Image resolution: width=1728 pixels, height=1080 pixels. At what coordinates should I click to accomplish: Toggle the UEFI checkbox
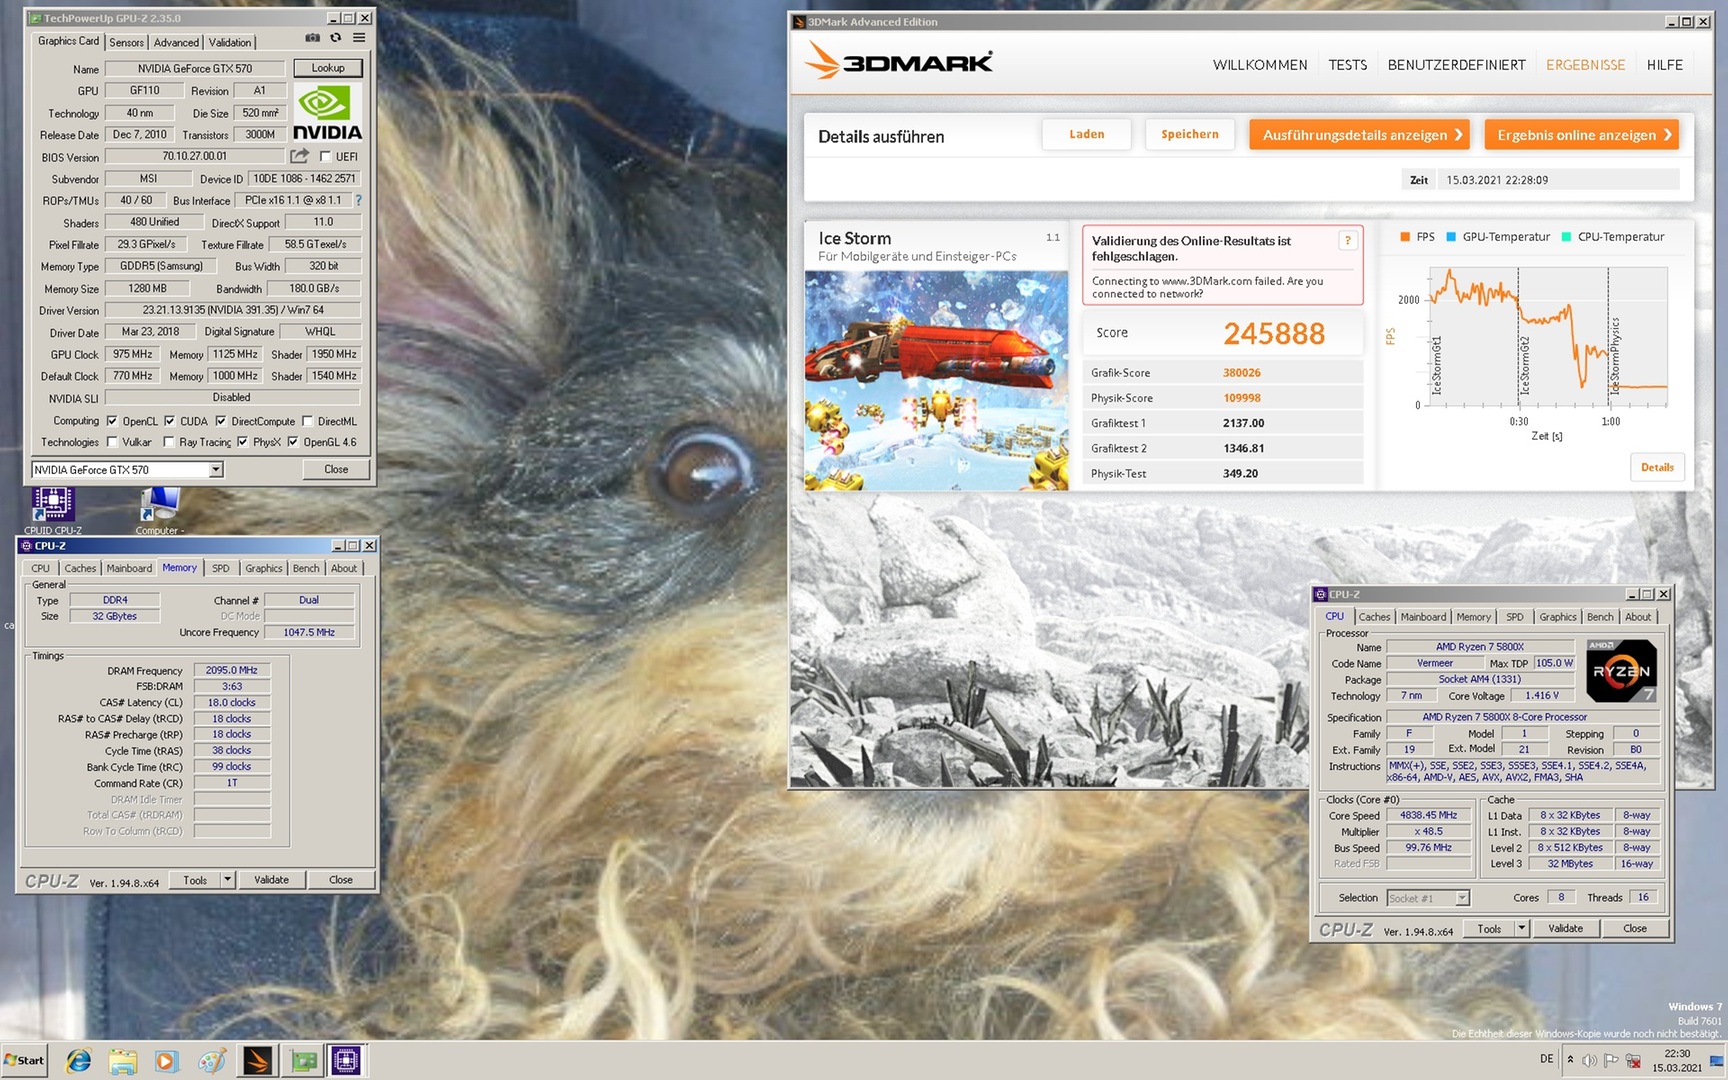[x=325, y=156]
